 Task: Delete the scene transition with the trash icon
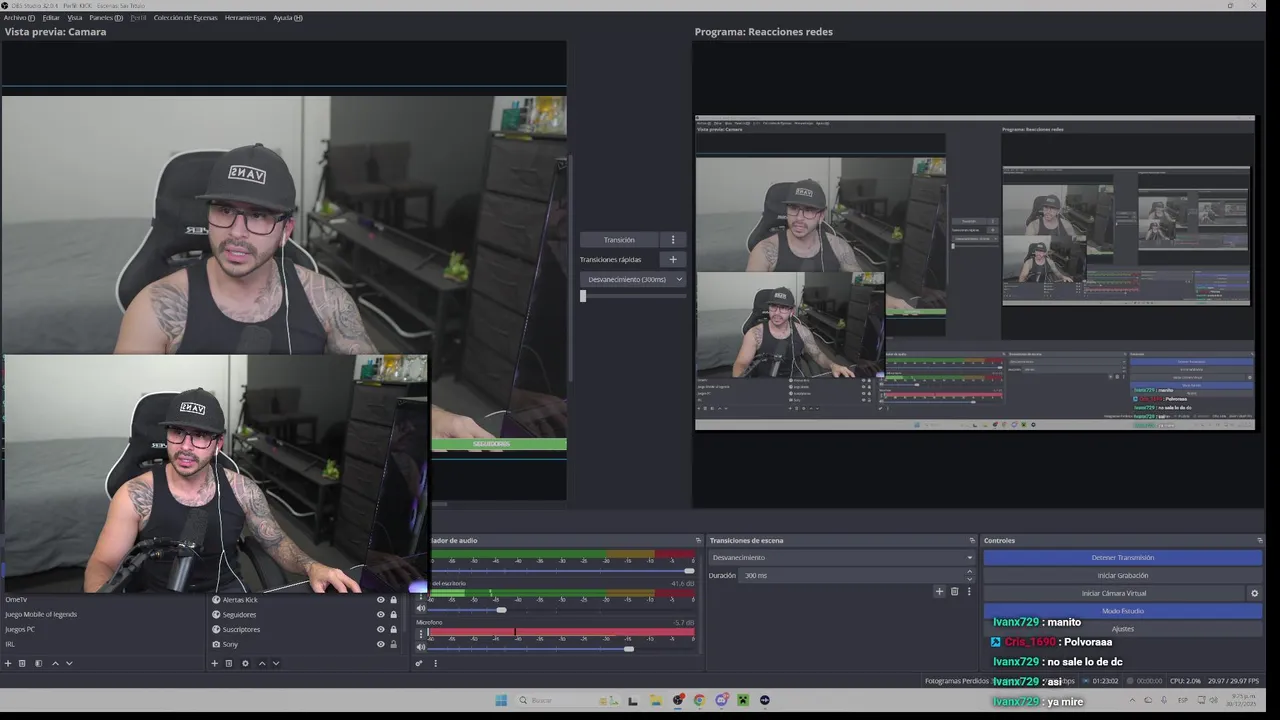click(x=954, y=591)
